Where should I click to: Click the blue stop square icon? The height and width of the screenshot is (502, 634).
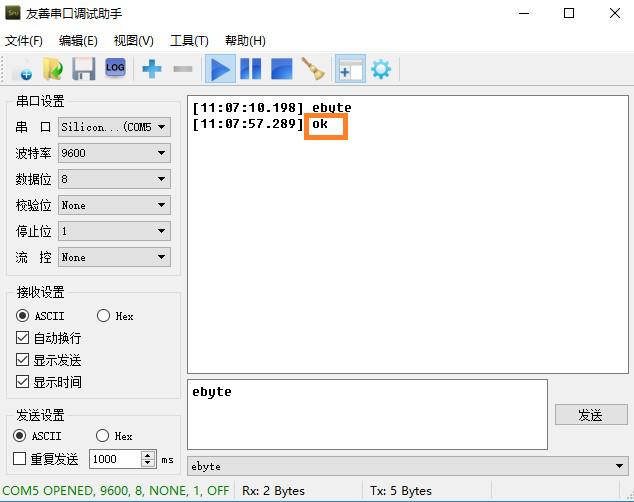point(281,69)
